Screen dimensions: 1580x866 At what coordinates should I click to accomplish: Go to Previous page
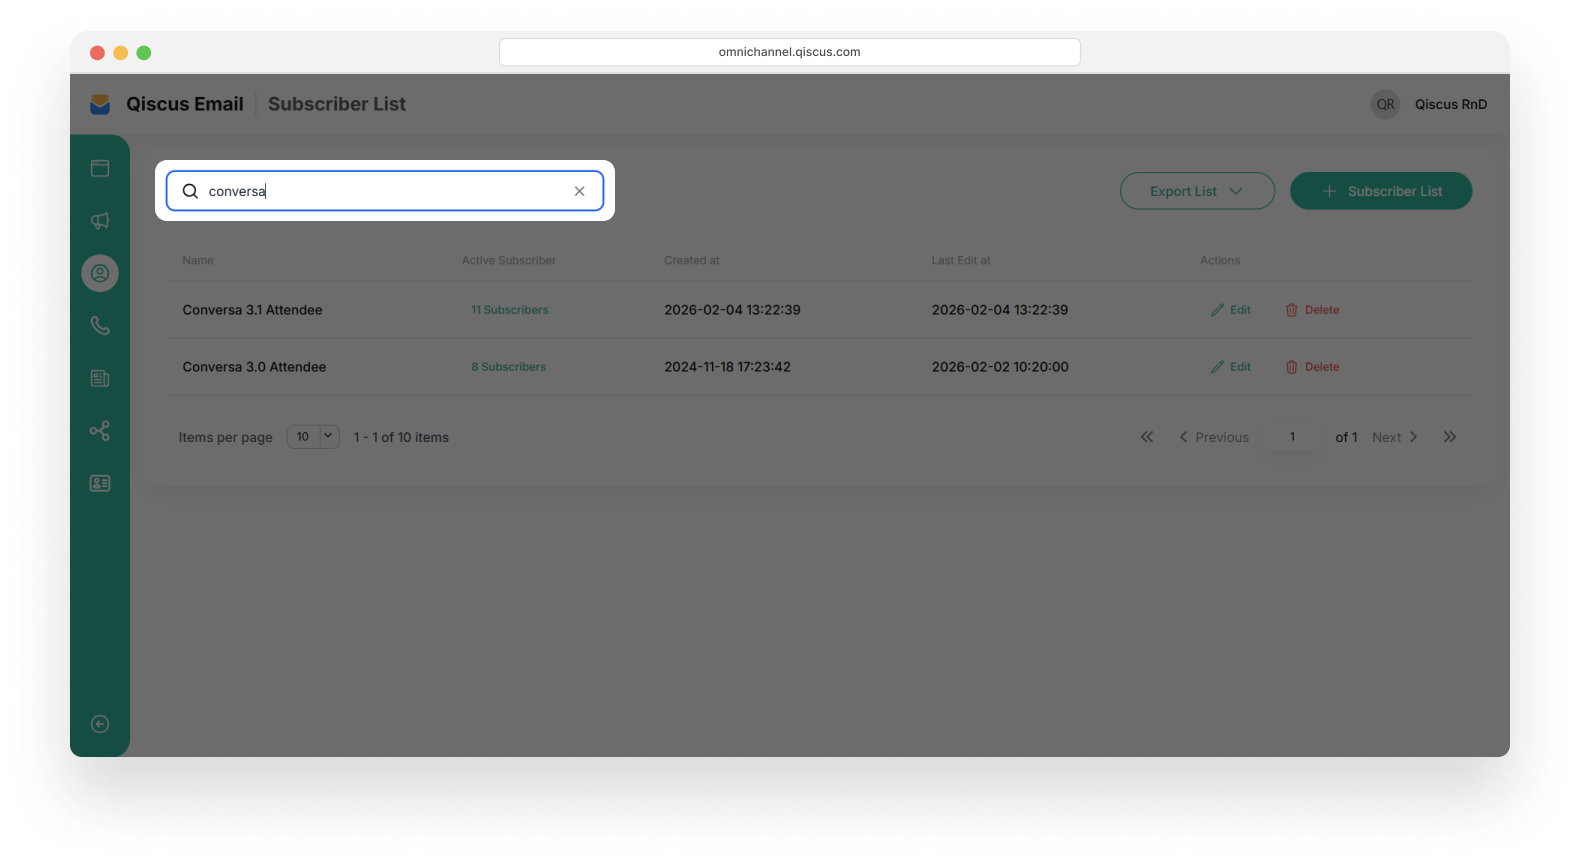click(1214, 437)
